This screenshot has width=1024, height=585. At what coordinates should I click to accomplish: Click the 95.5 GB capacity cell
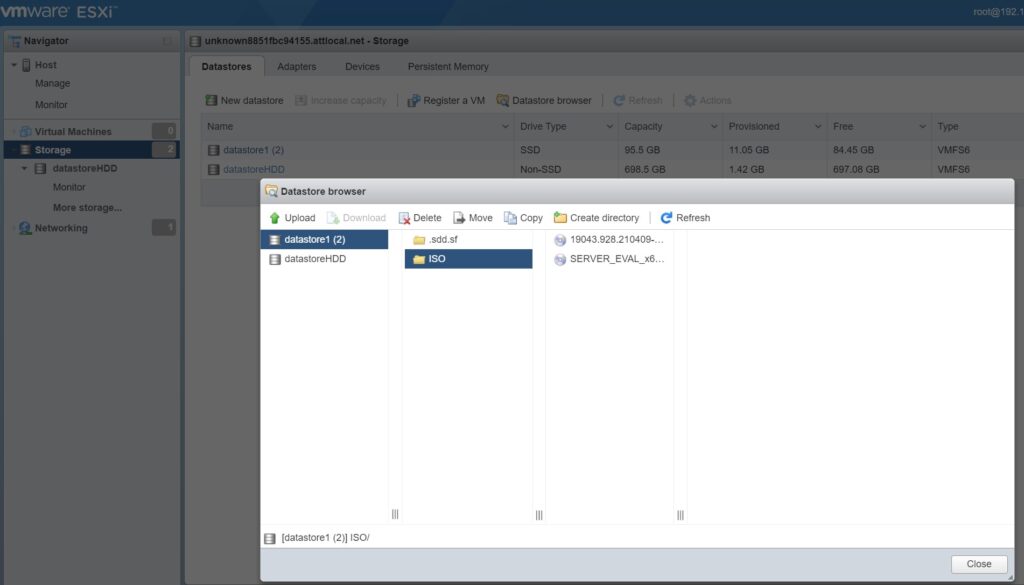tap(642, 150)
